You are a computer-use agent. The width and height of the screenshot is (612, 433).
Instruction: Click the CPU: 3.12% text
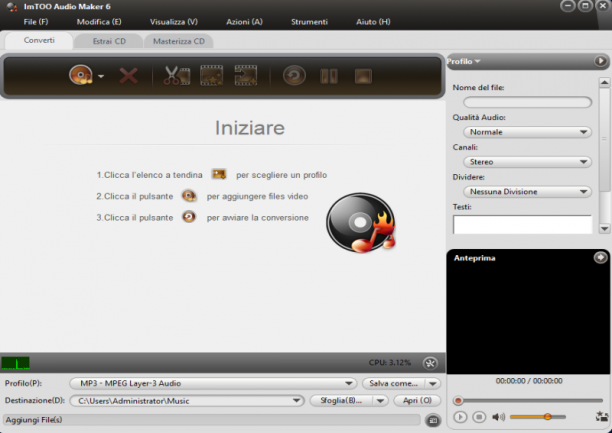click(390, 363)
